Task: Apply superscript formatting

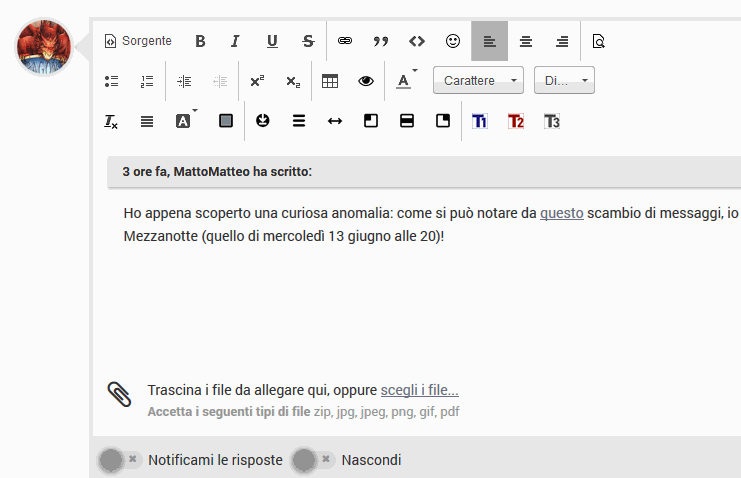Action: click(257, 81)
